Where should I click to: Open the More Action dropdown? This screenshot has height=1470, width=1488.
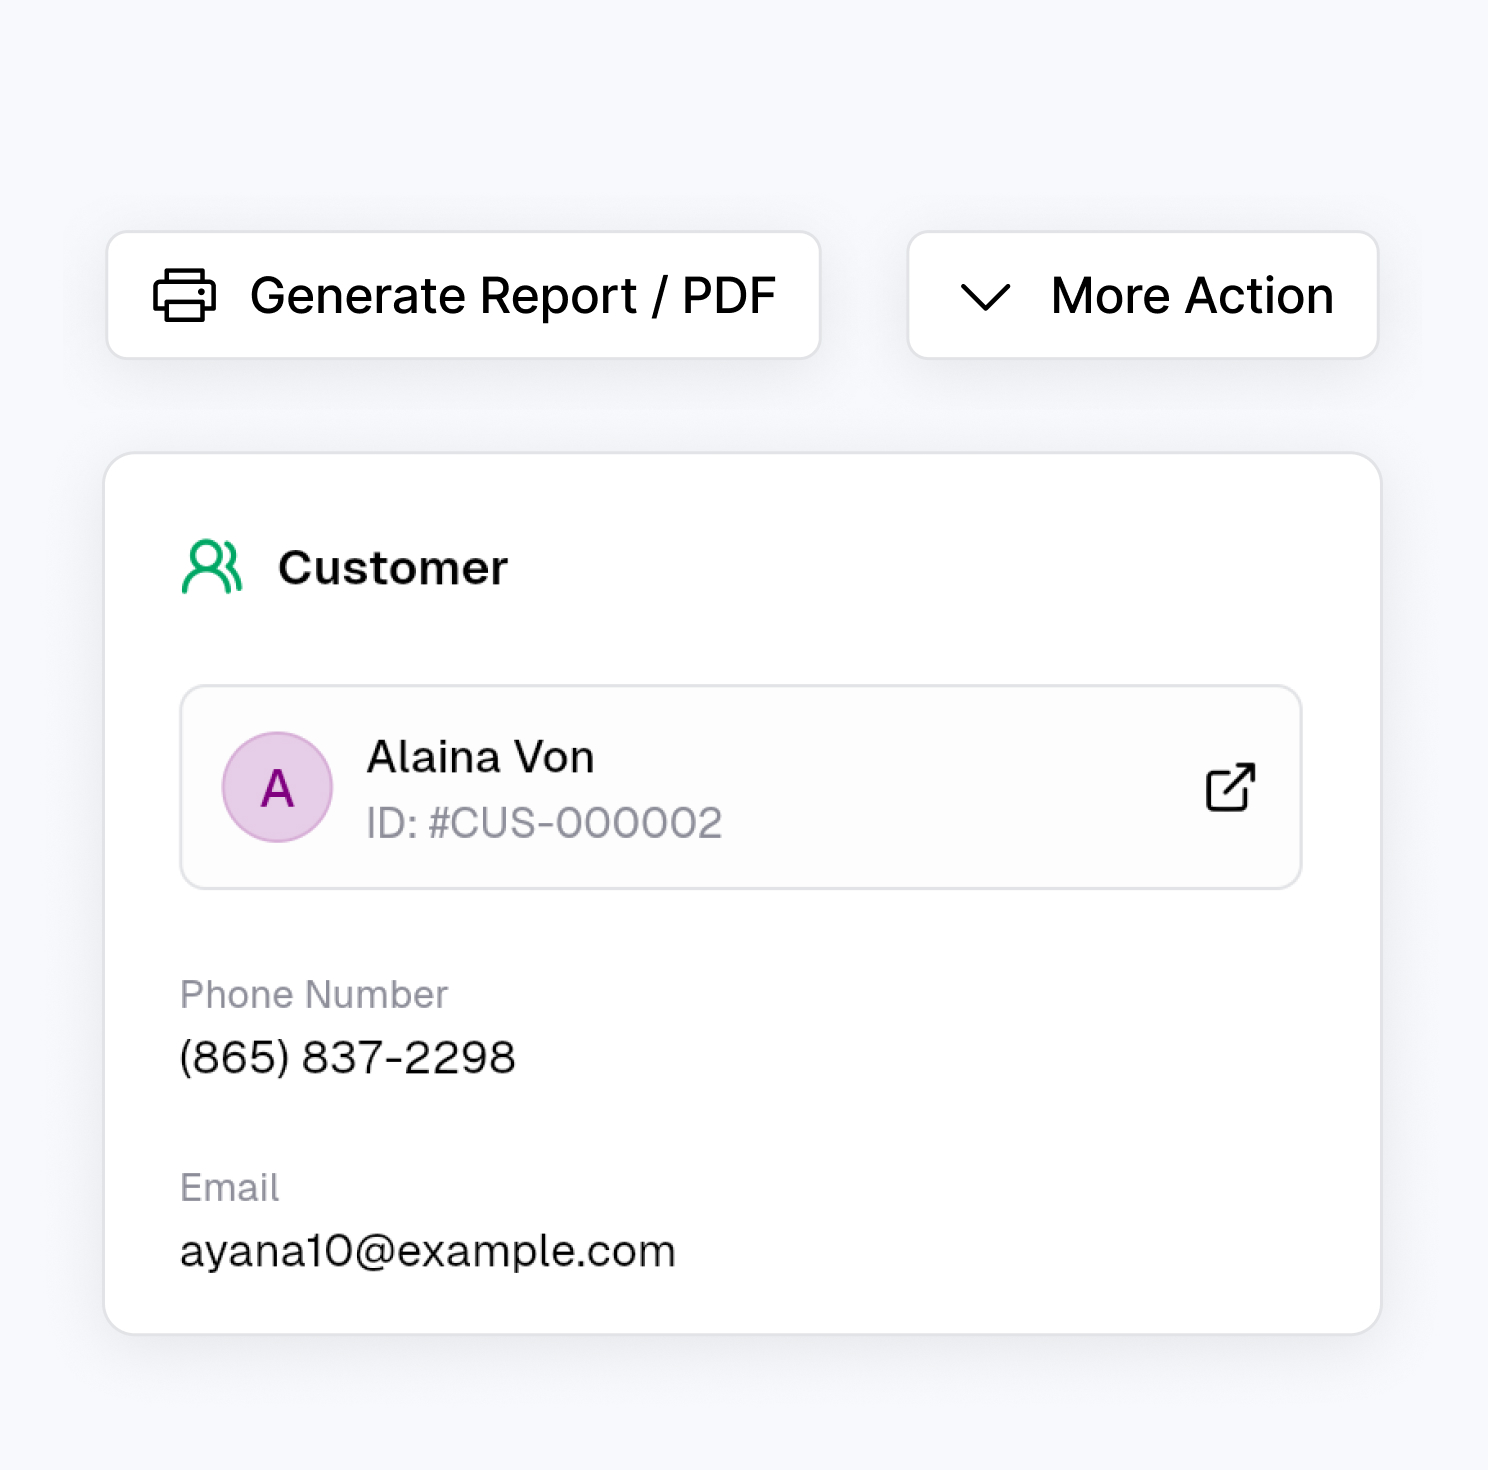pyautogui.click(x=1143, y=295)
